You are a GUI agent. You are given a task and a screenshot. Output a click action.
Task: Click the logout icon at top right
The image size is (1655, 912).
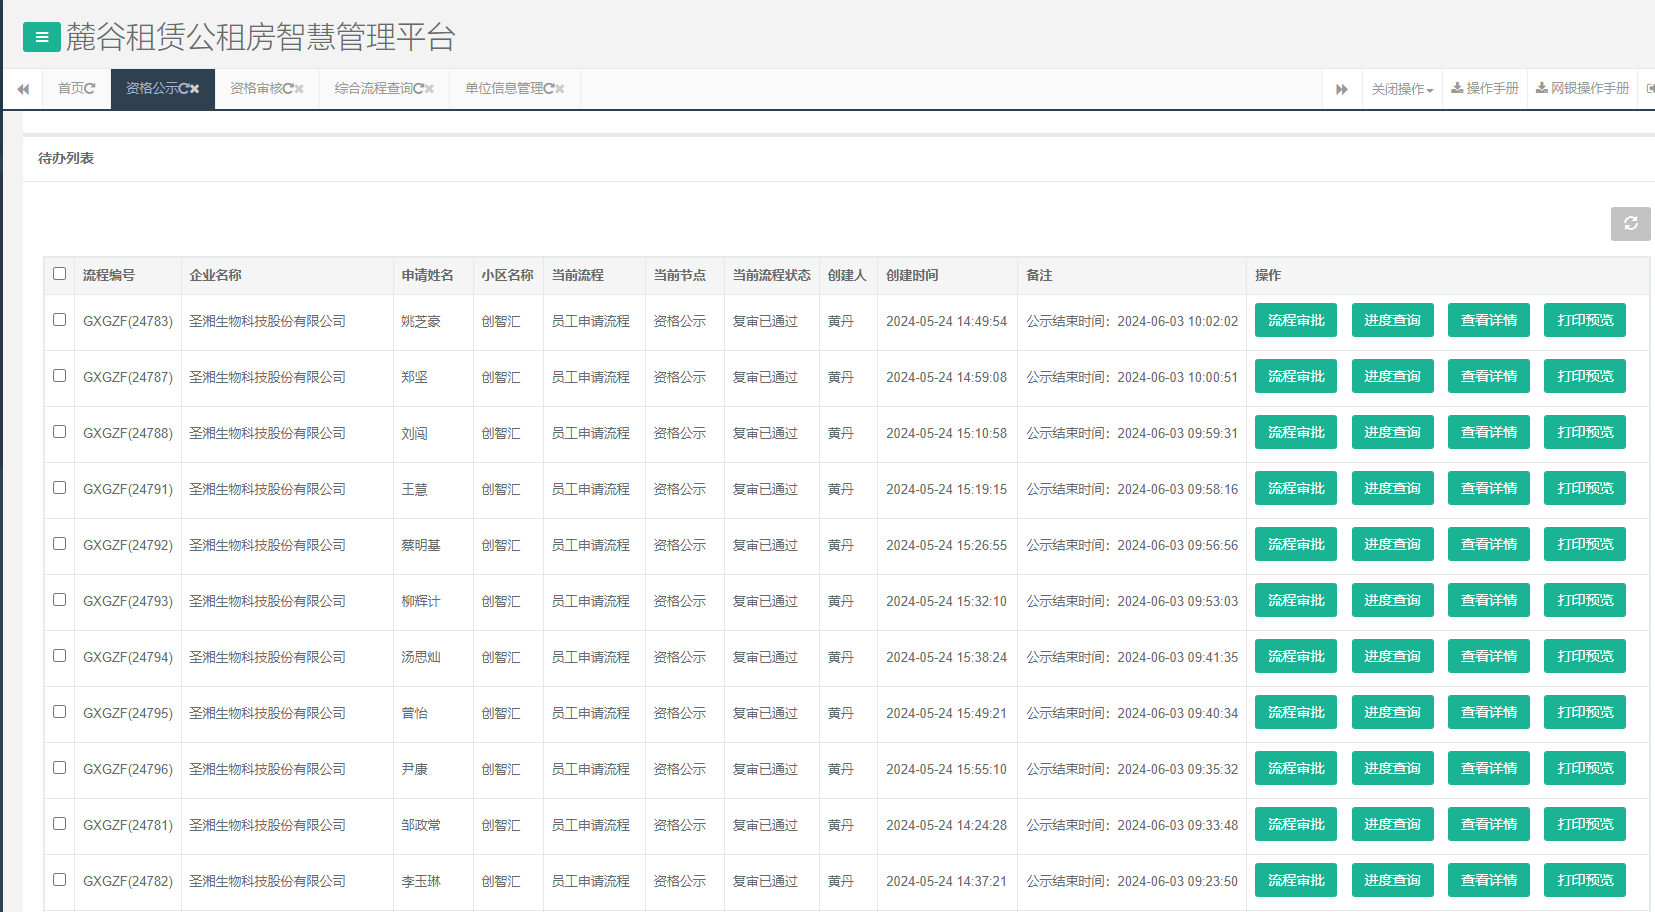[x=1649, y=88]
